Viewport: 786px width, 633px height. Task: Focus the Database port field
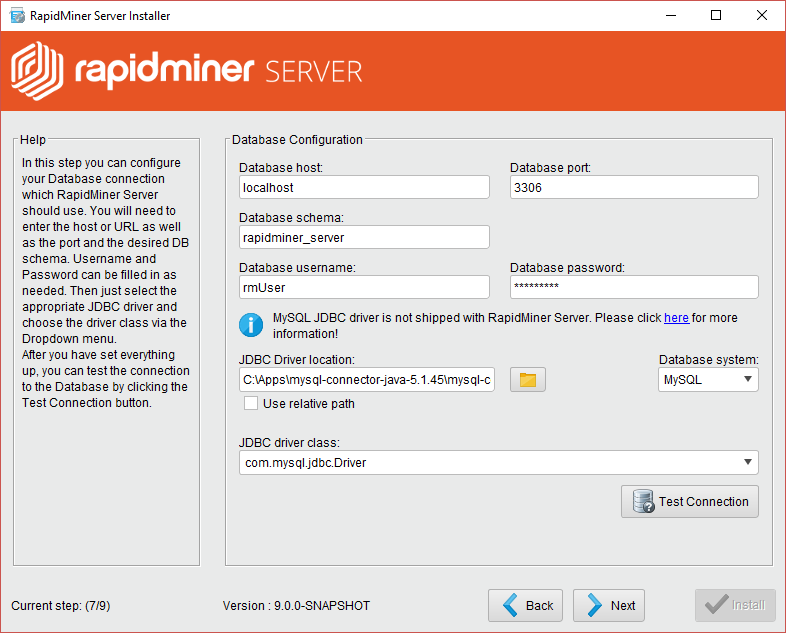(634, 187)
